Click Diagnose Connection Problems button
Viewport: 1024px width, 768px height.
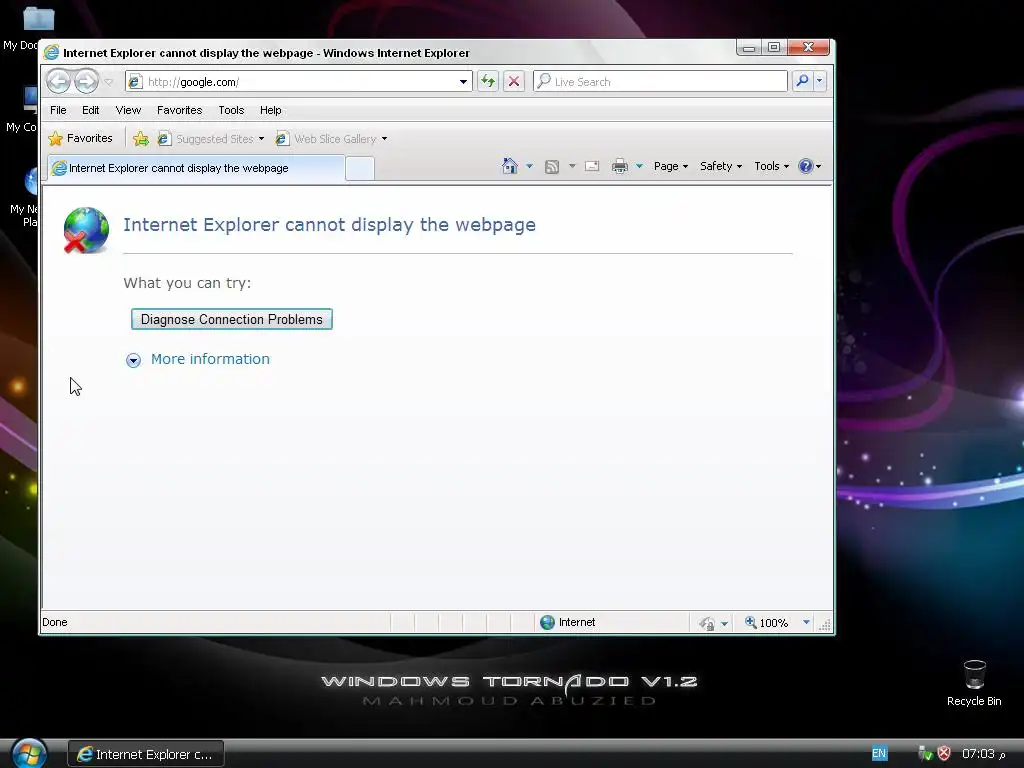point(232,319)
